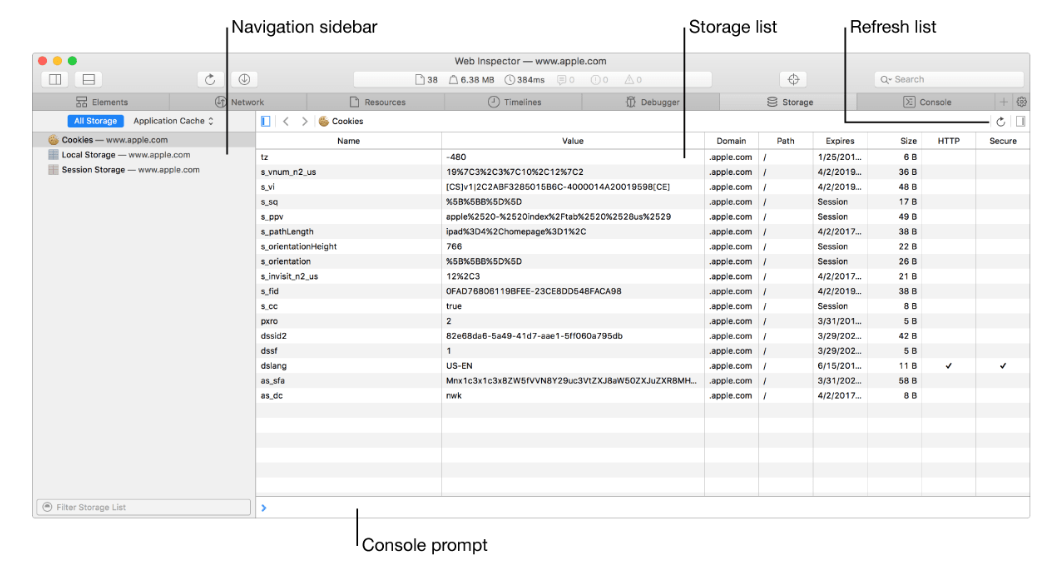1062x567 pixels.
Task: Switch to the Console tab
Action: [927, 102]
